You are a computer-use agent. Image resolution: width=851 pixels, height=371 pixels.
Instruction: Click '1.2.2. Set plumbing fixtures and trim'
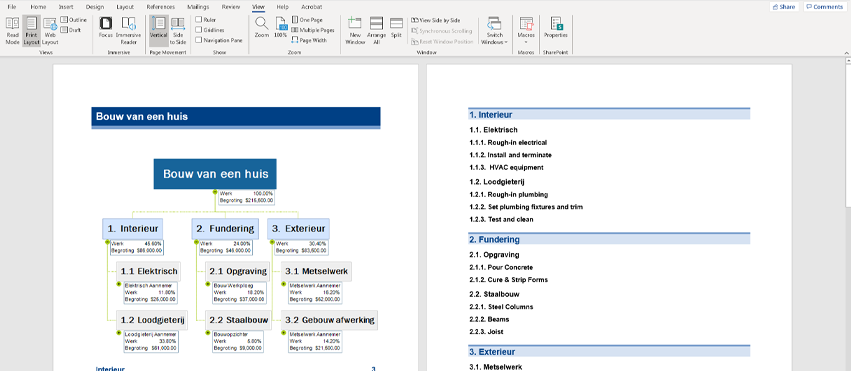(x=526, y=207)
